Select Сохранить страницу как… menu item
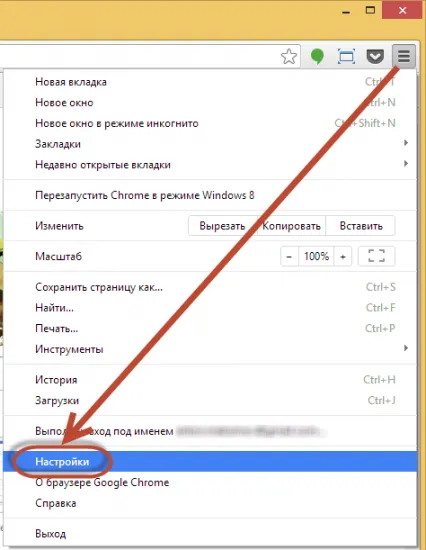The image size is (426, 550). [210, 287]
